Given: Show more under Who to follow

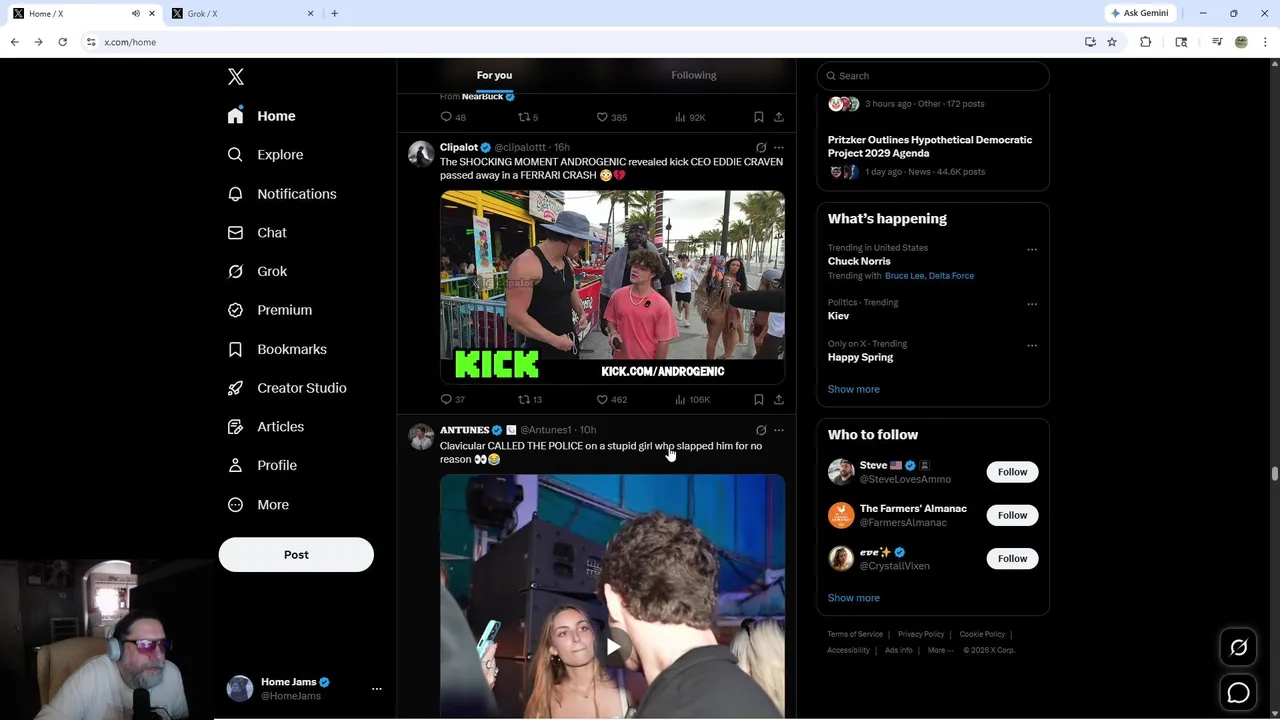Looking at the screenshot, I should 853,598.
